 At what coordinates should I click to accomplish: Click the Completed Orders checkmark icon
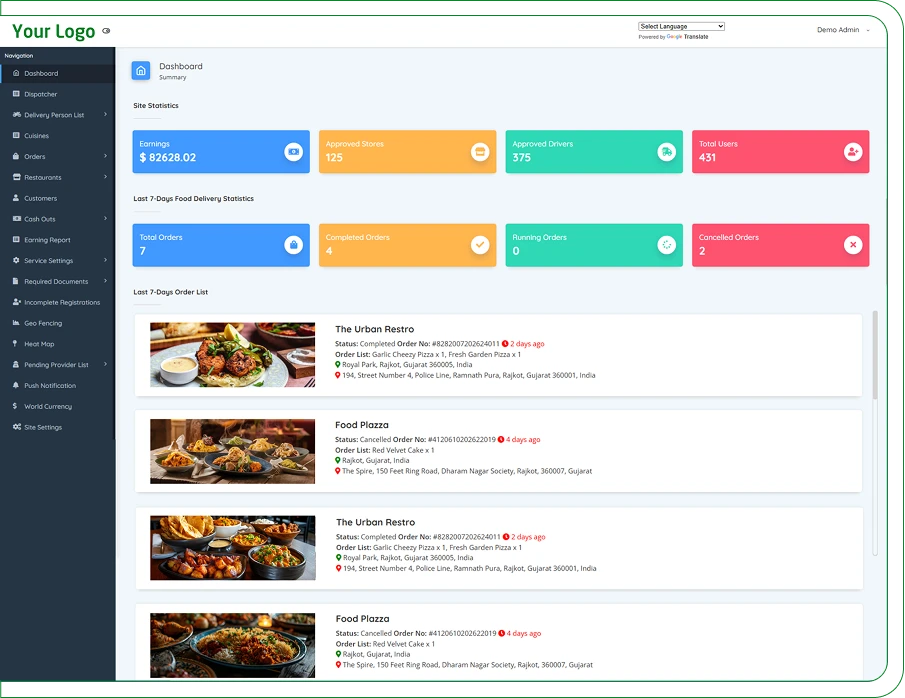point(480,245)
